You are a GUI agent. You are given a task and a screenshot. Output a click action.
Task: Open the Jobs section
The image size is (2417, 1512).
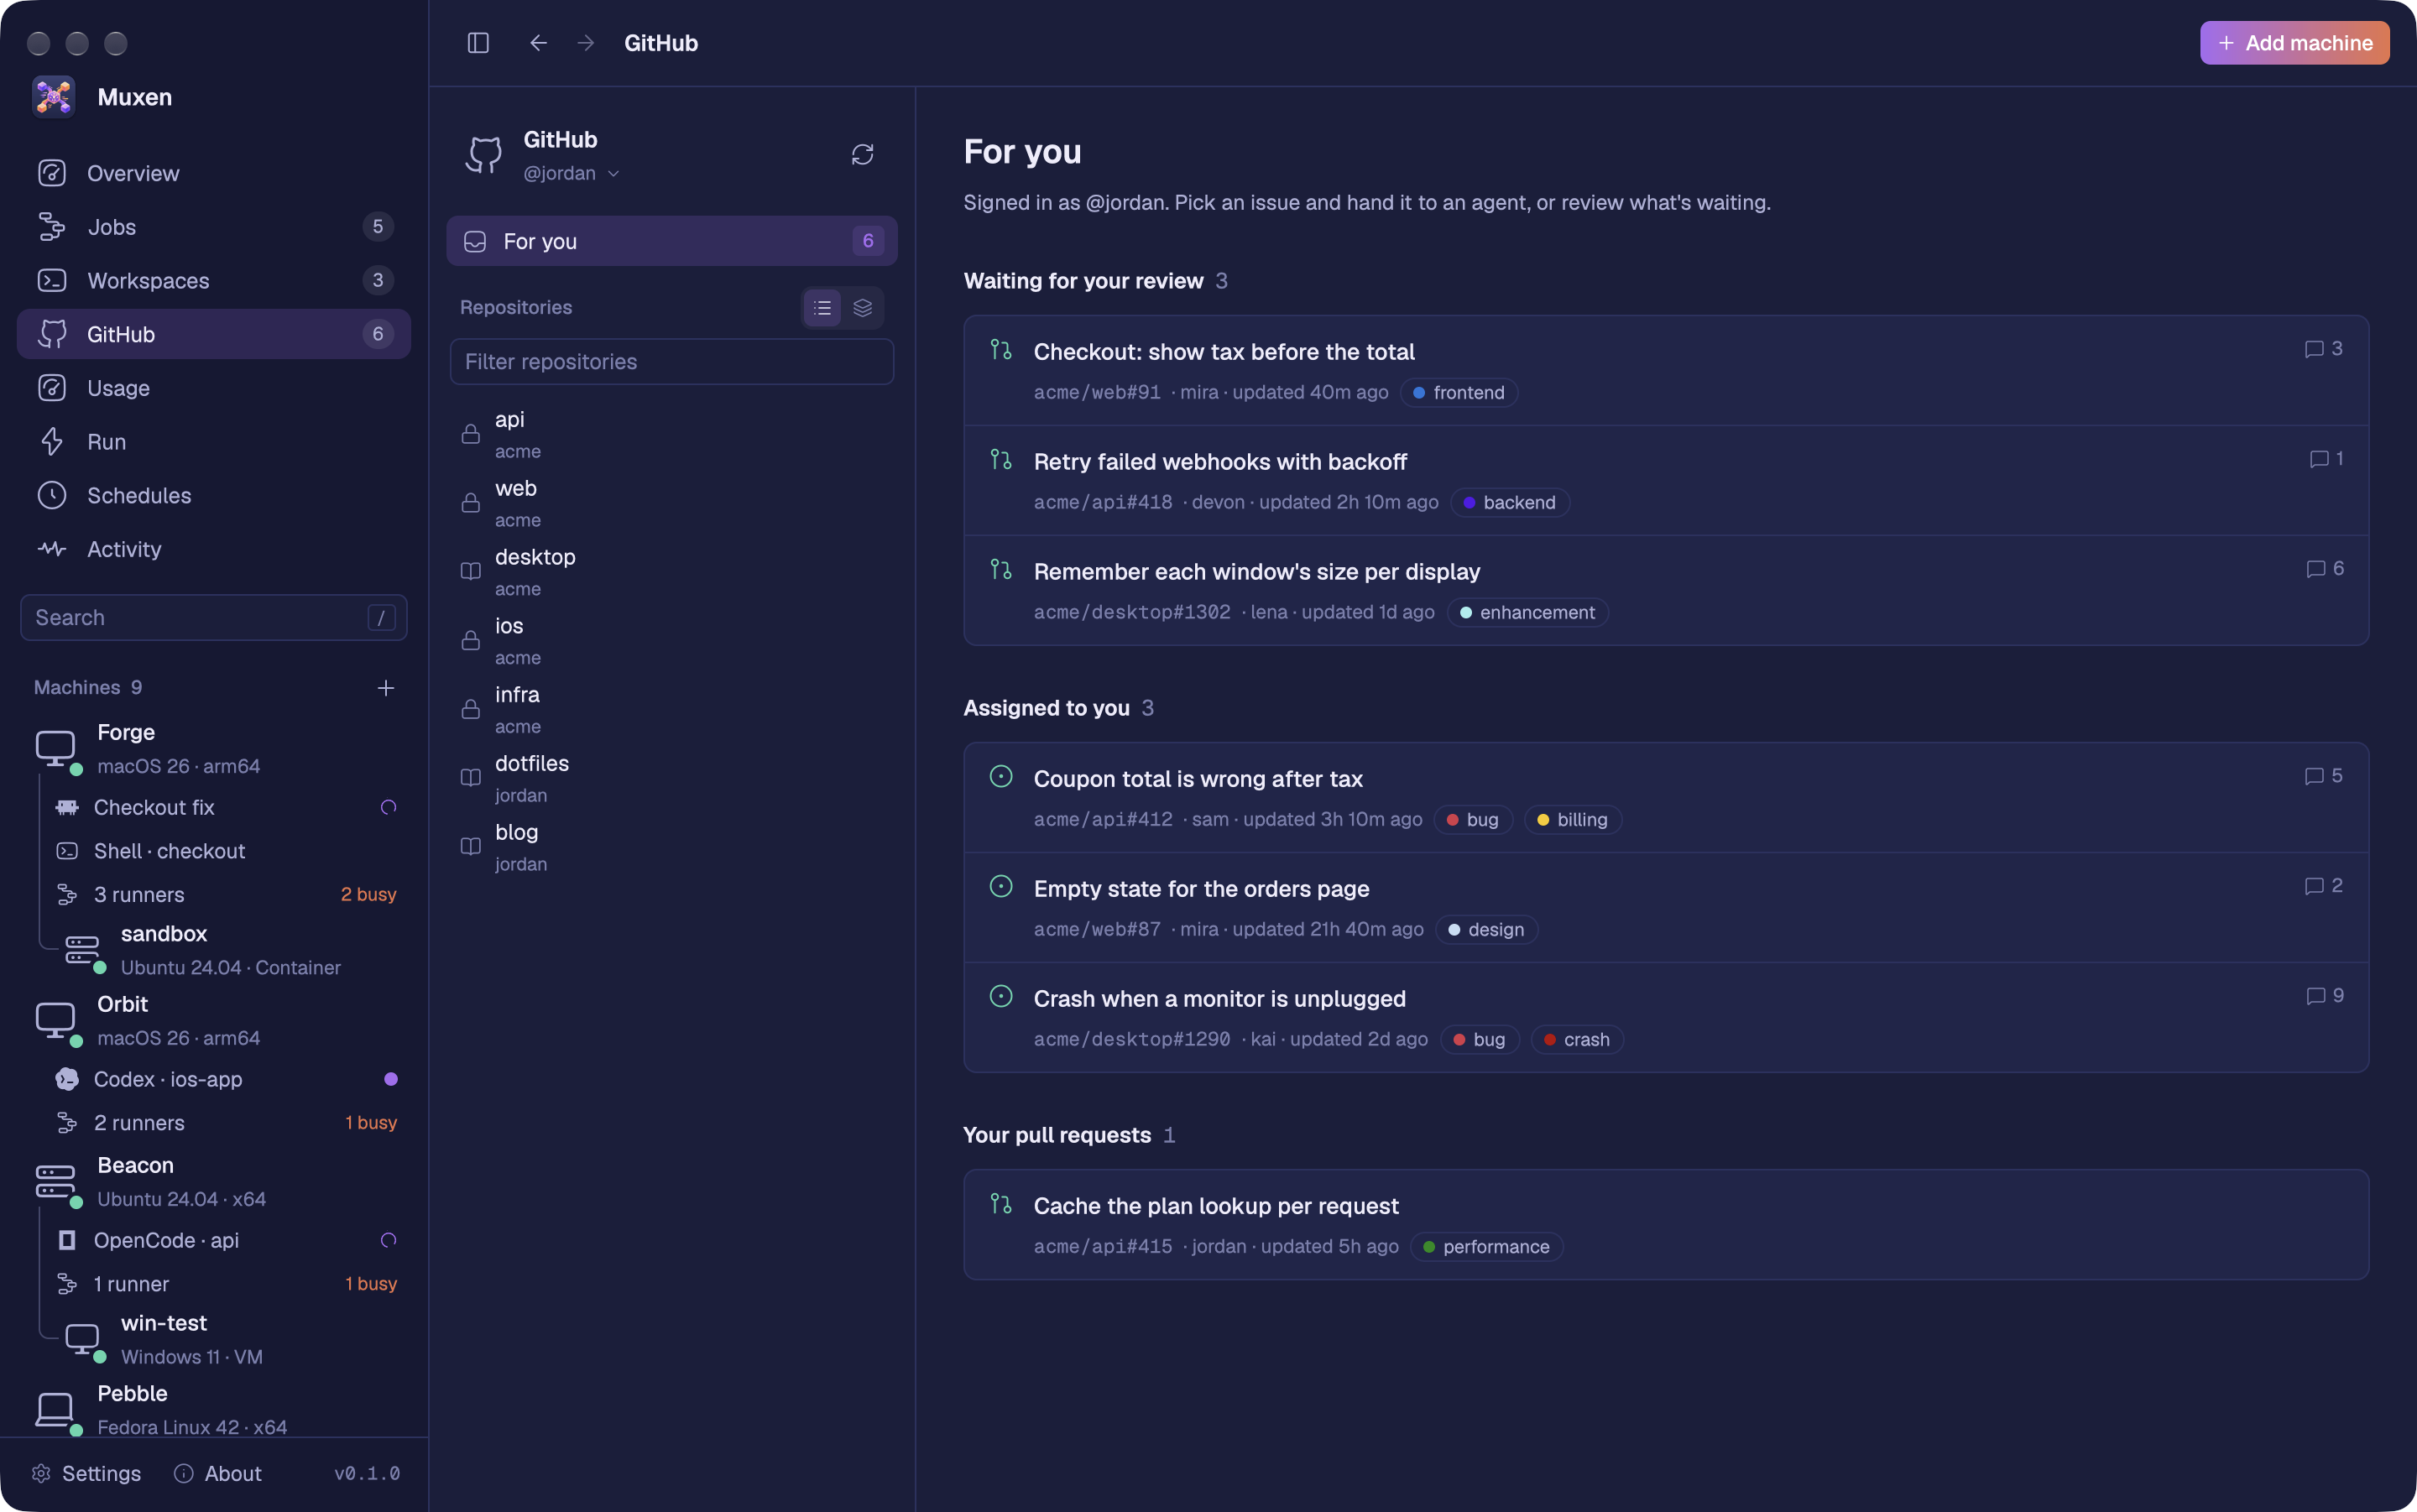tap(214, 227)
